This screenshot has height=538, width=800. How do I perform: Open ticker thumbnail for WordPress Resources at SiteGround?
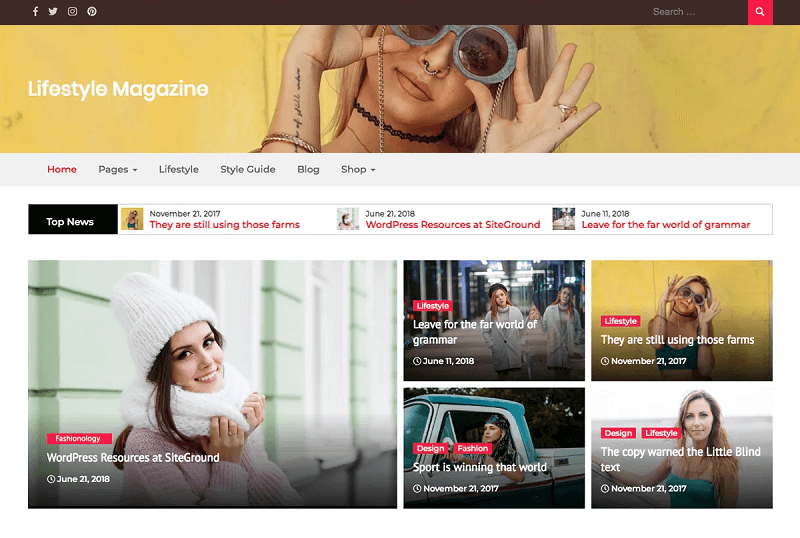(x=348, y=219)
